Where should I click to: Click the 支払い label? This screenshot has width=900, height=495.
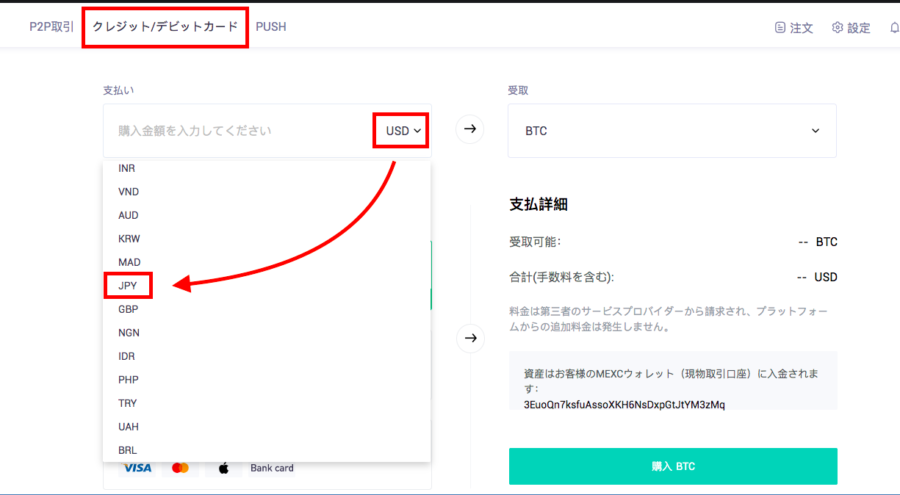click(118, 91)
